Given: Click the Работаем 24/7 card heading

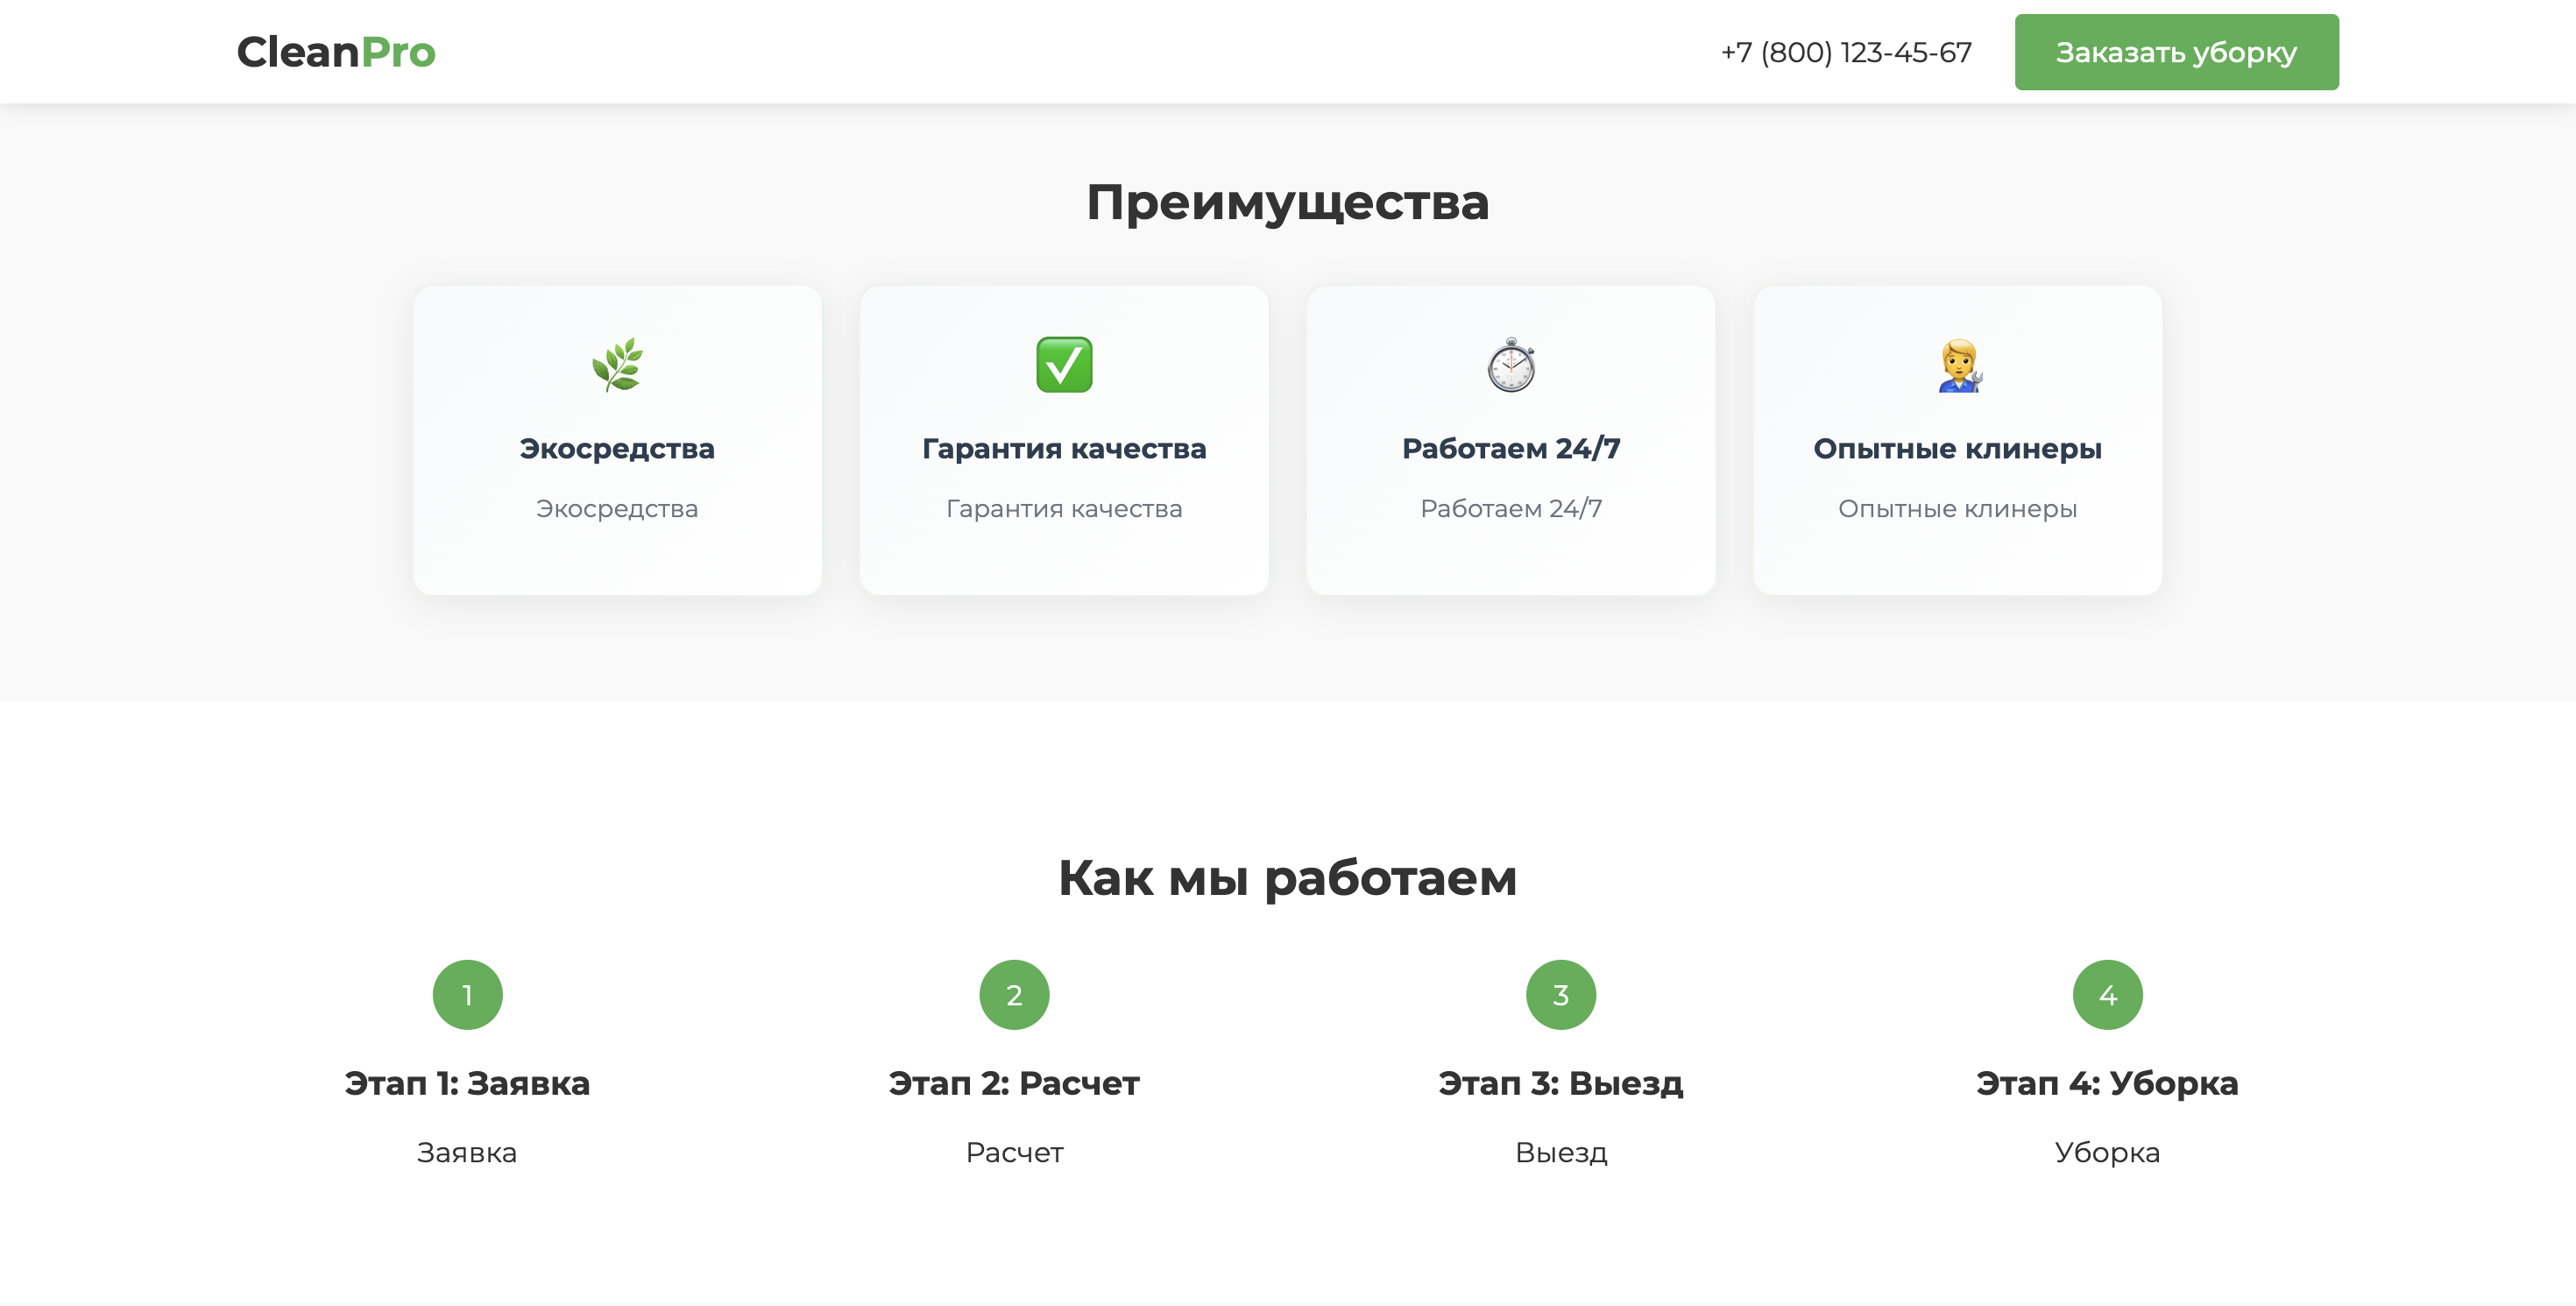Looking at the screenshot, I should tap(1511, 449).
